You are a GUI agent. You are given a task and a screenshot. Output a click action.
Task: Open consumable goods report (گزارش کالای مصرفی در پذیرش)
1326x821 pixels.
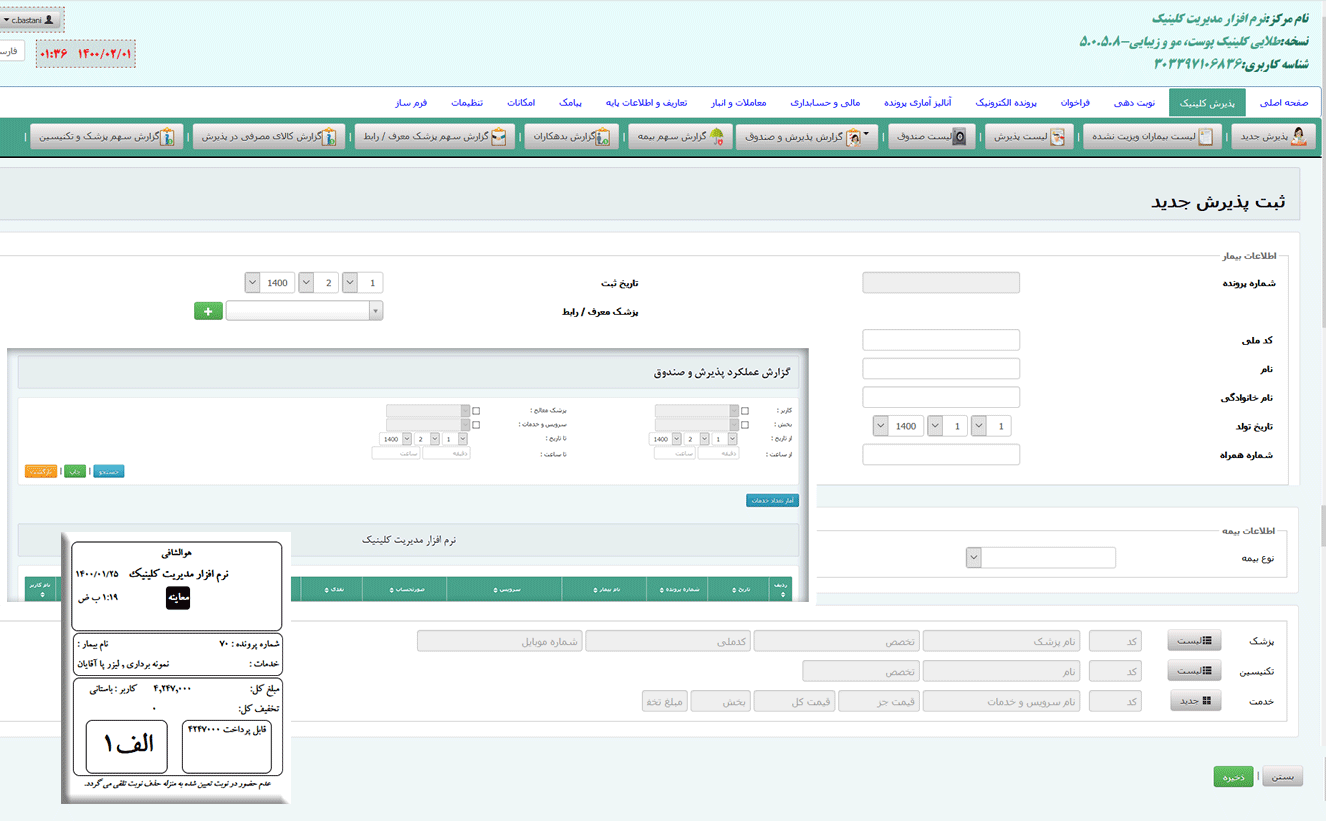[269, 137]
